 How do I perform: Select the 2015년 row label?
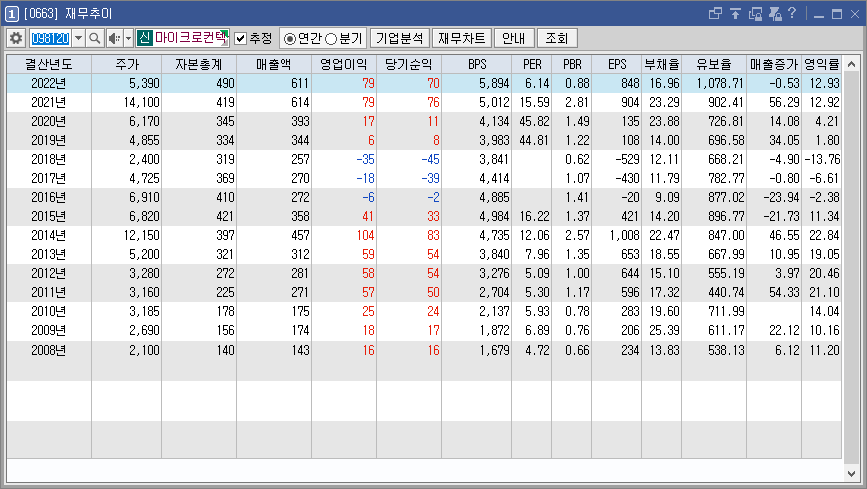pyautogui.click(x=49, y=216)
